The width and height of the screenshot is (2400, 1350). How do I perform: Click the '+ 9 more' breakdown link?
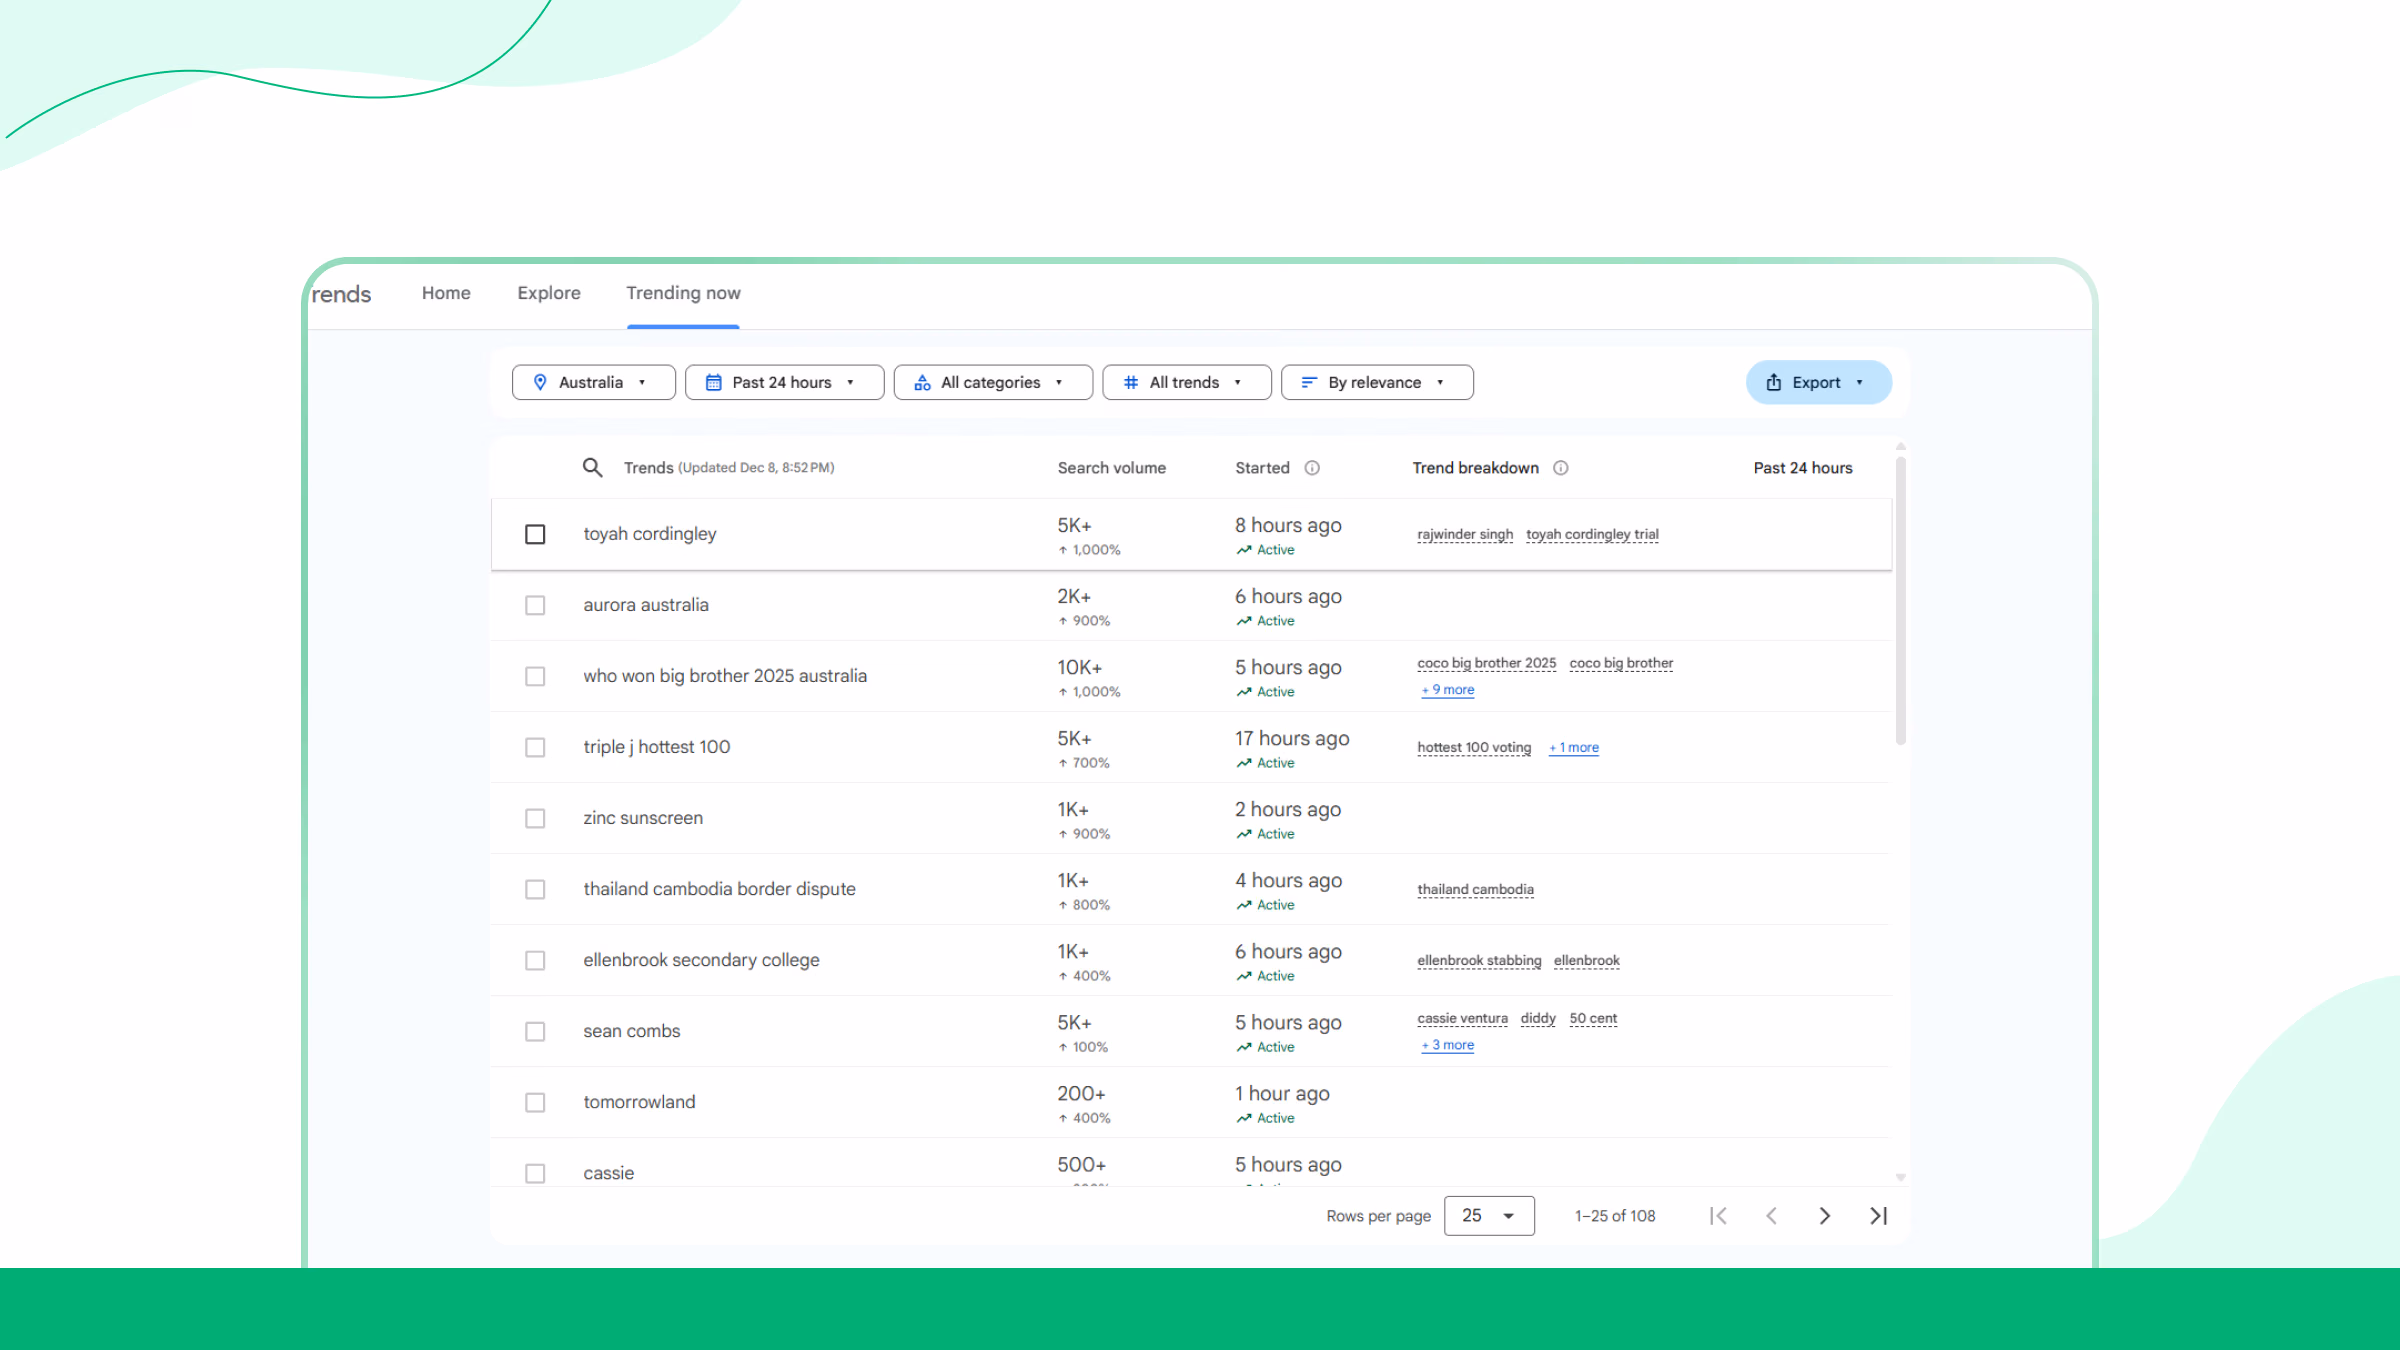tap(1447, 690)
